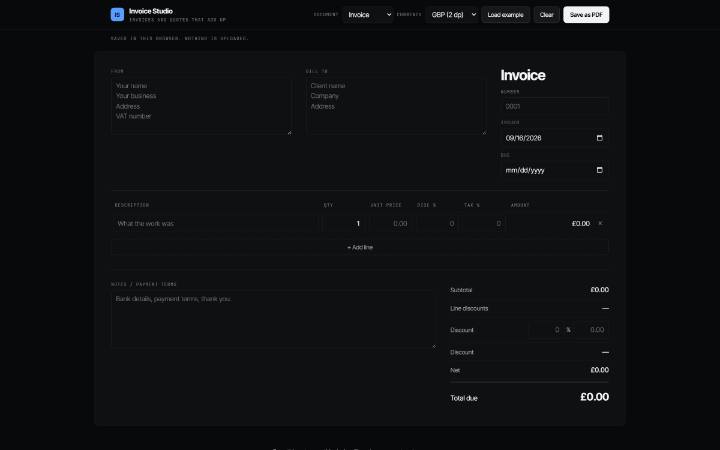Click the Subtotal amount £0.00
The height and width of the screenshot is (450, 720).
pos(600,290)
